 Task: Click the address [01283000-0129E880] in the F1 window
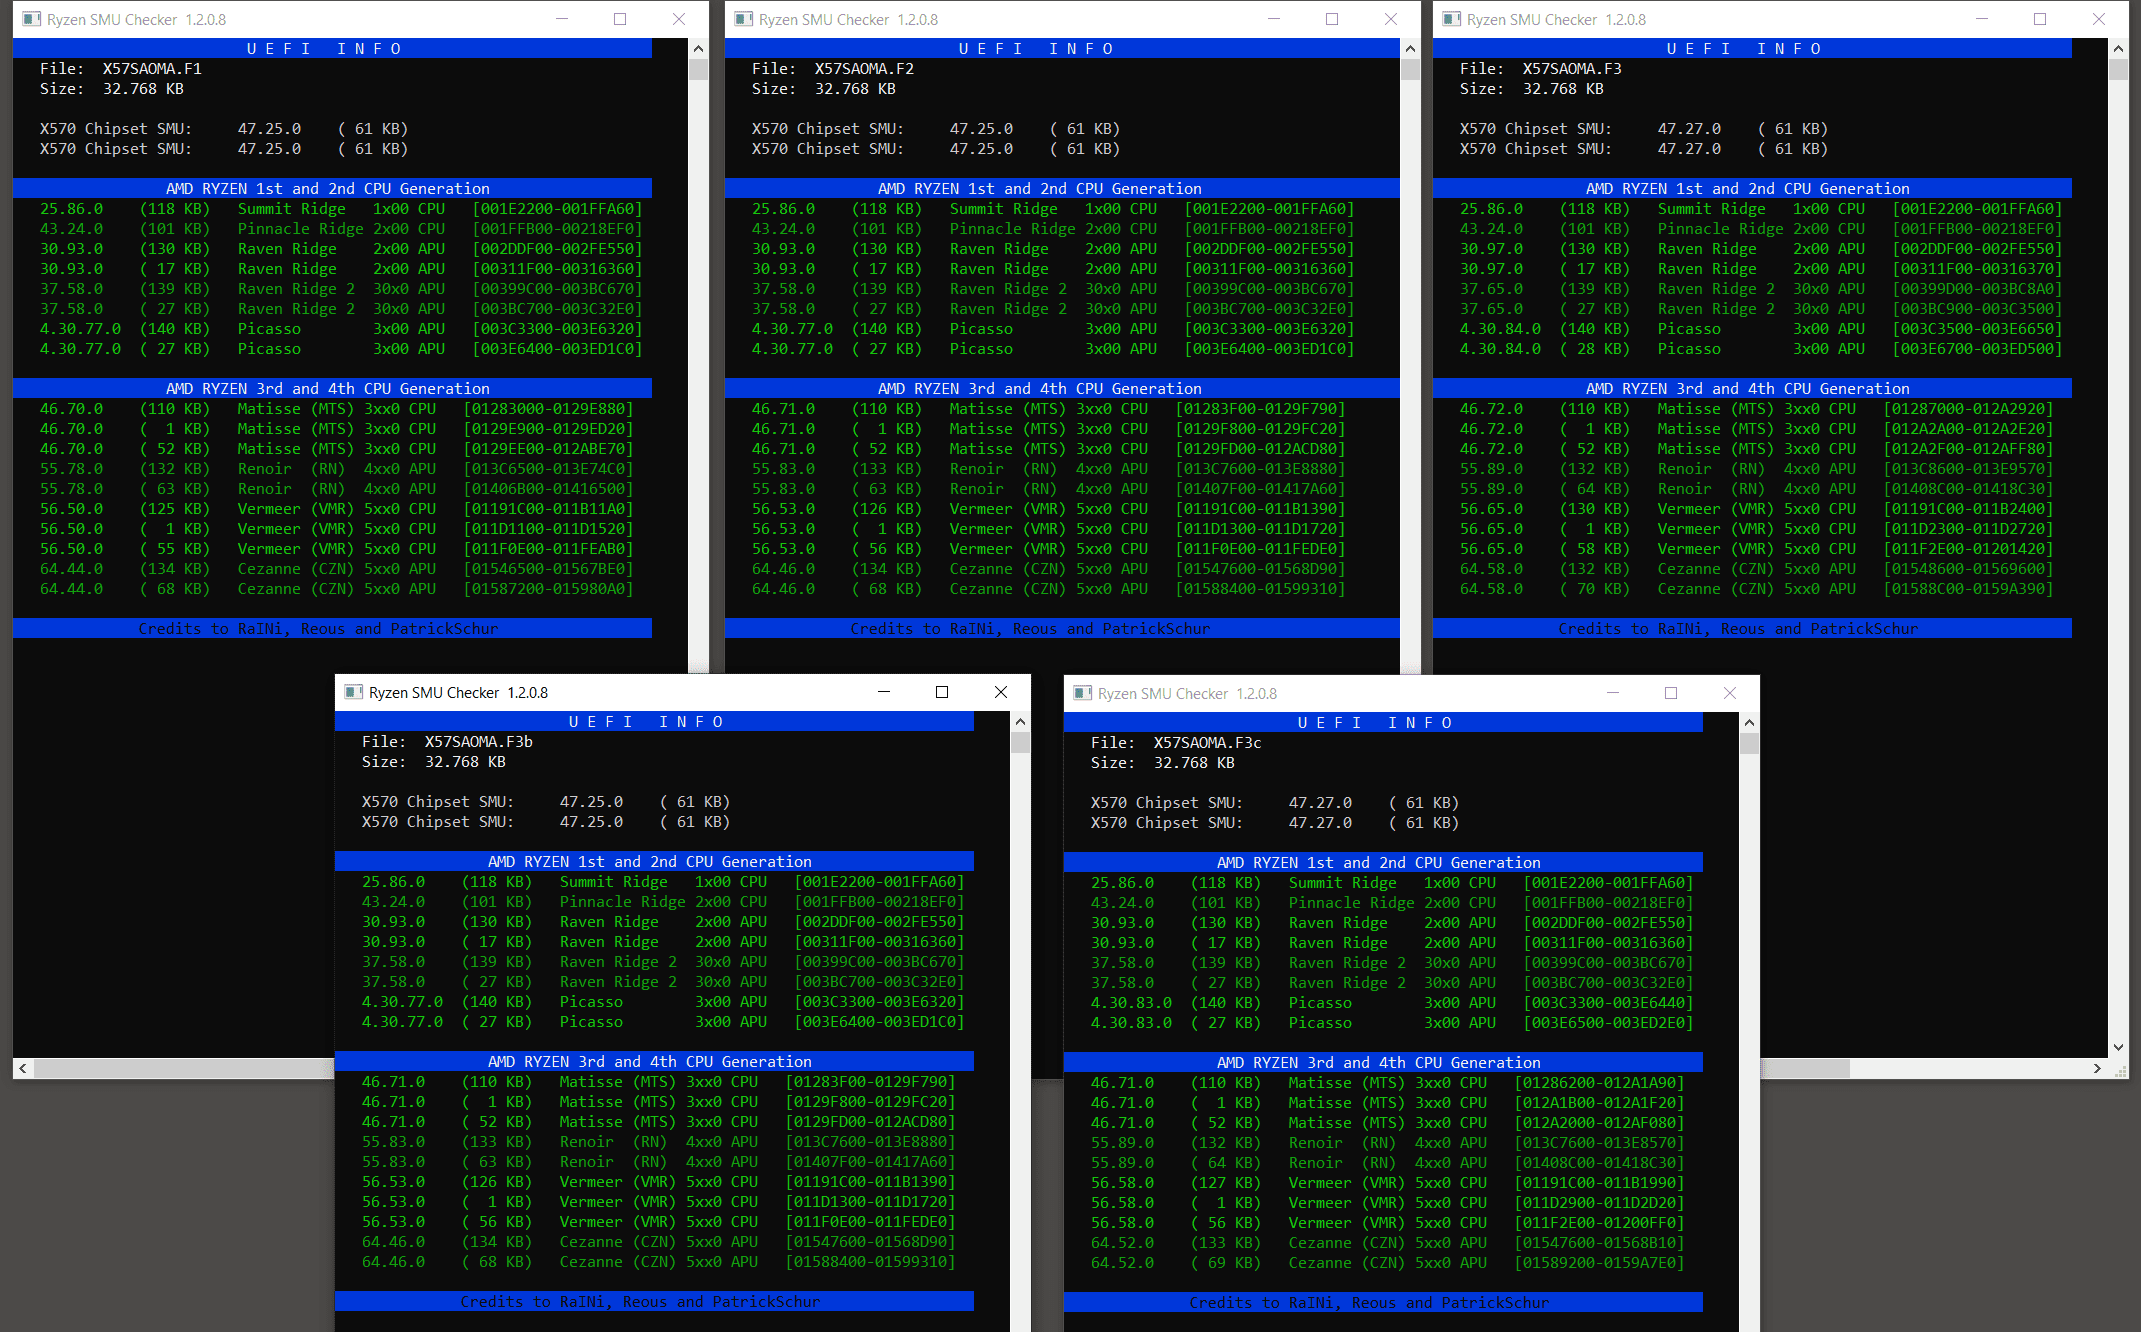[548, 409]
